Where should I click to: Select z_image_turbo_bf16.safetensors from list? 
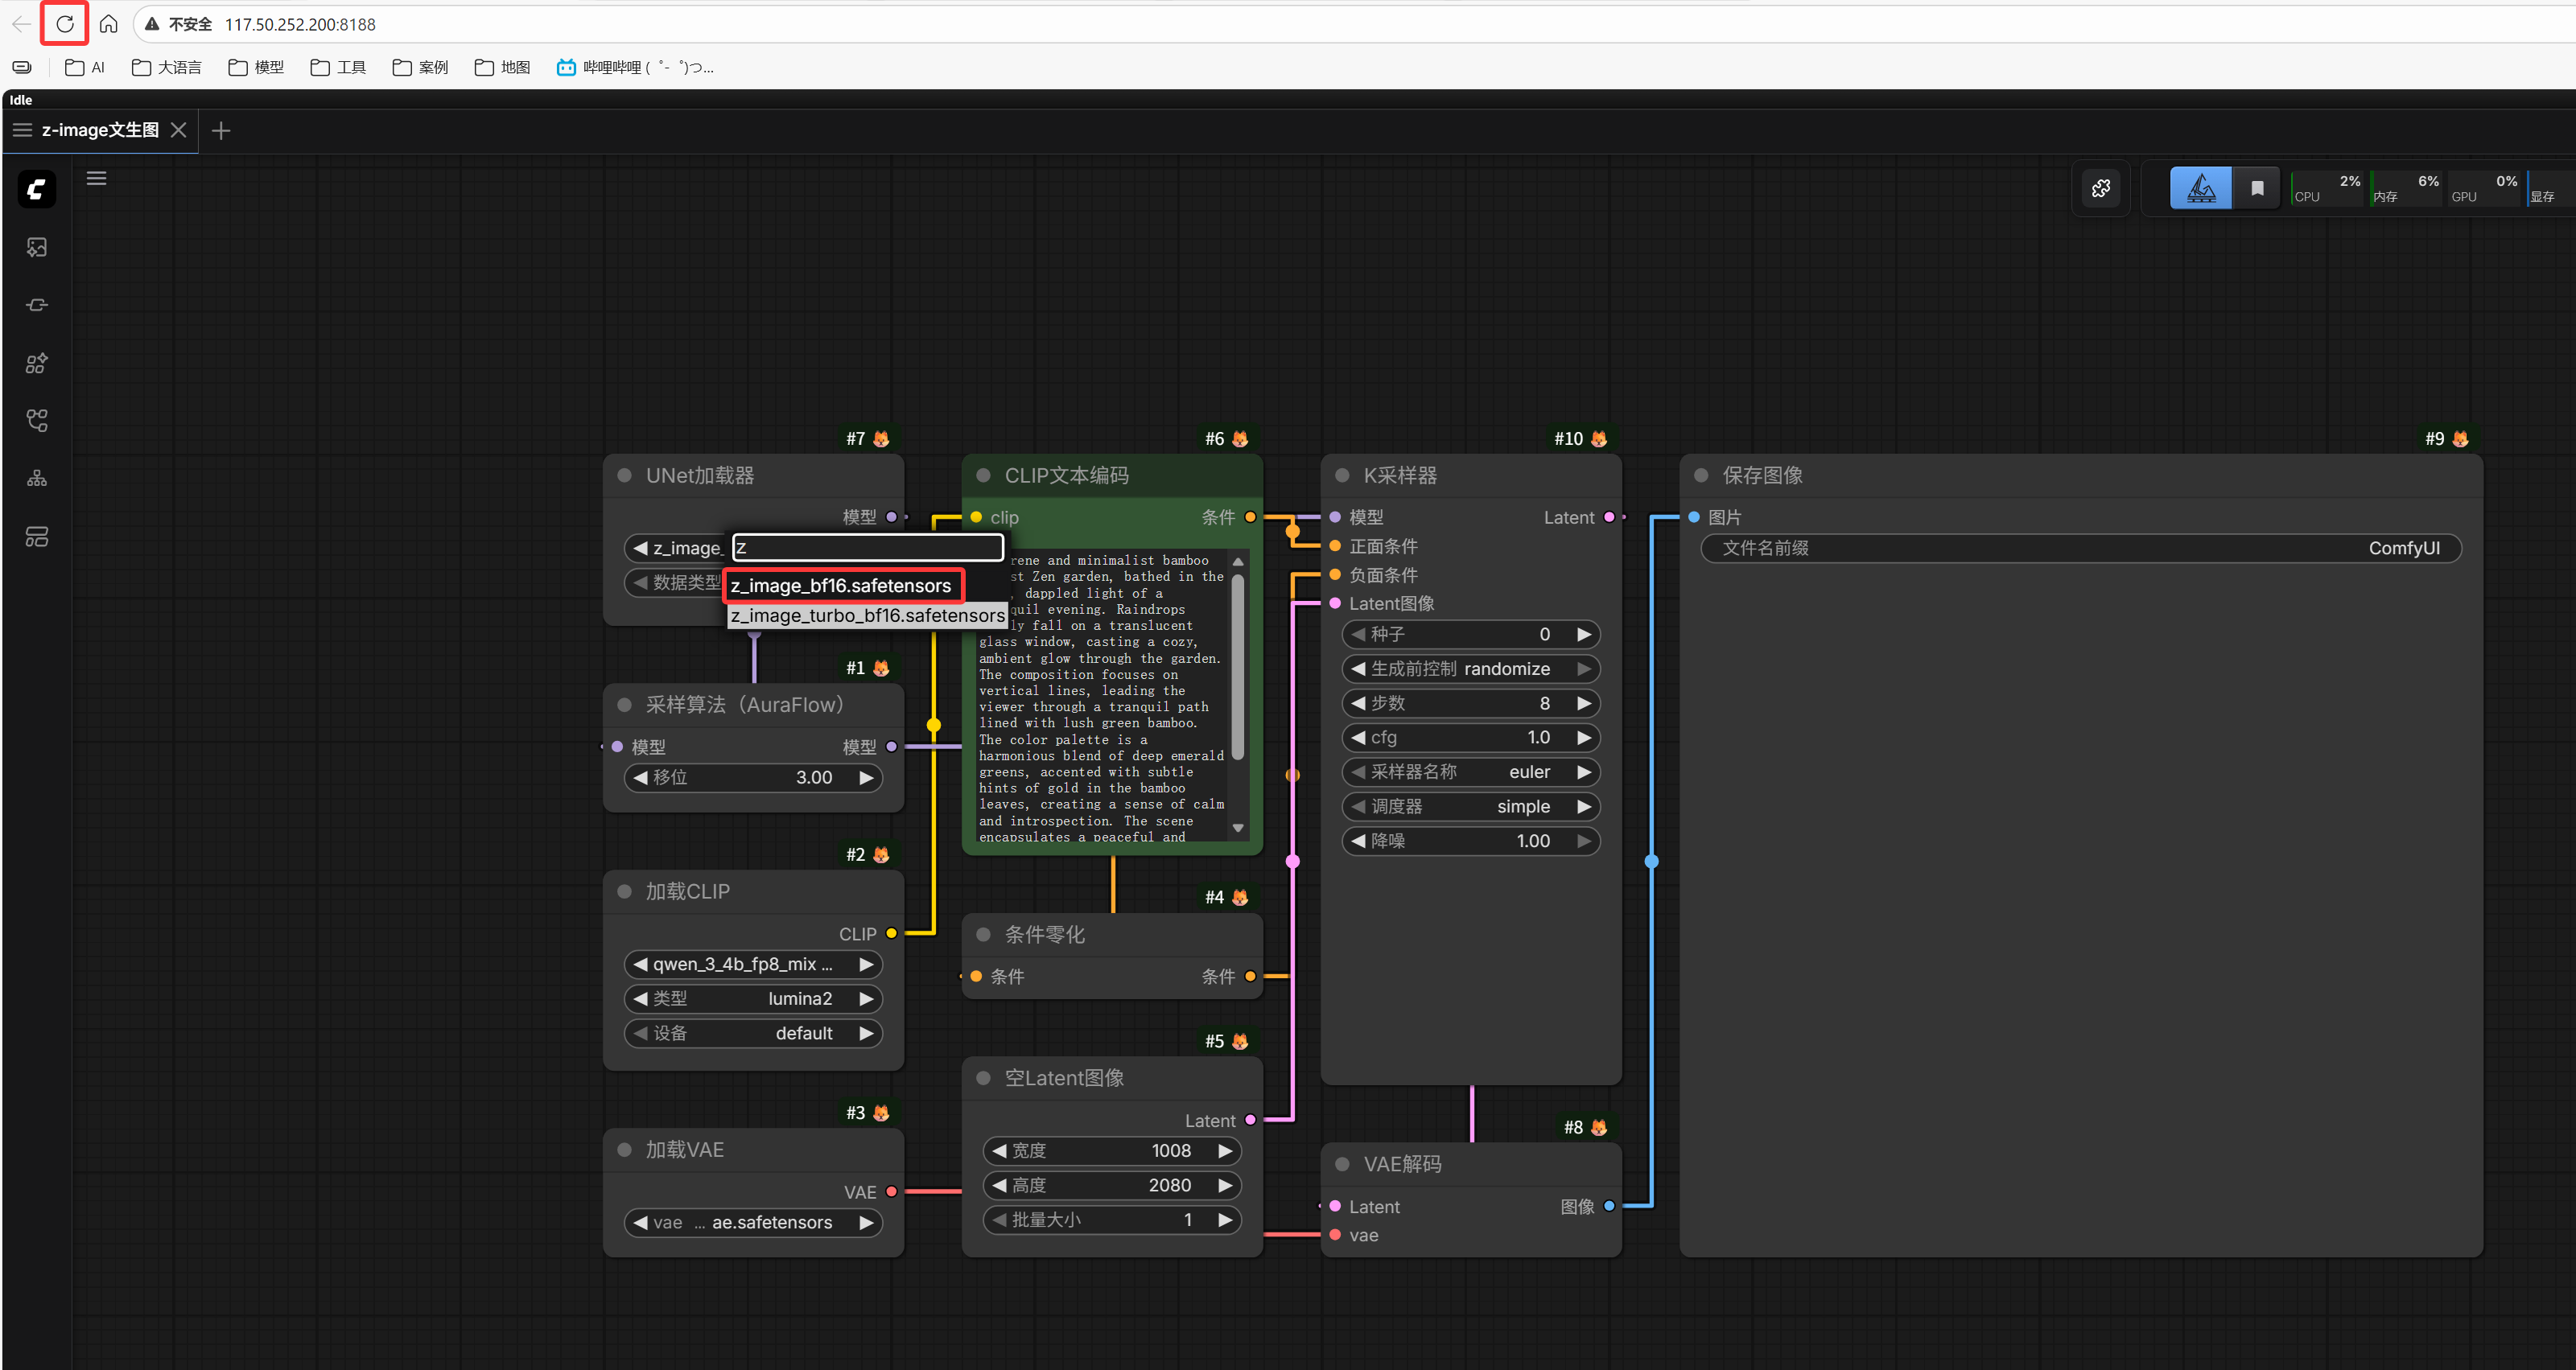[x=866, y=616]
